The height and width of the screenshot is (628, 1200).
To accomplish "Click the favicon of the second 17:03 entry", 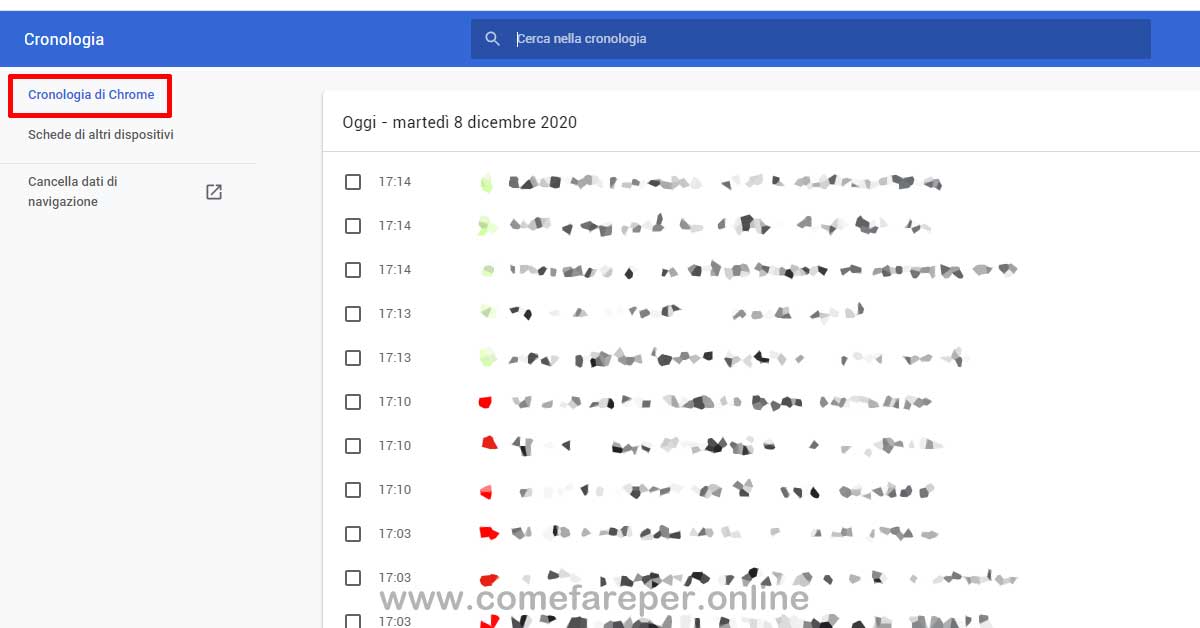I will (486, 577).
